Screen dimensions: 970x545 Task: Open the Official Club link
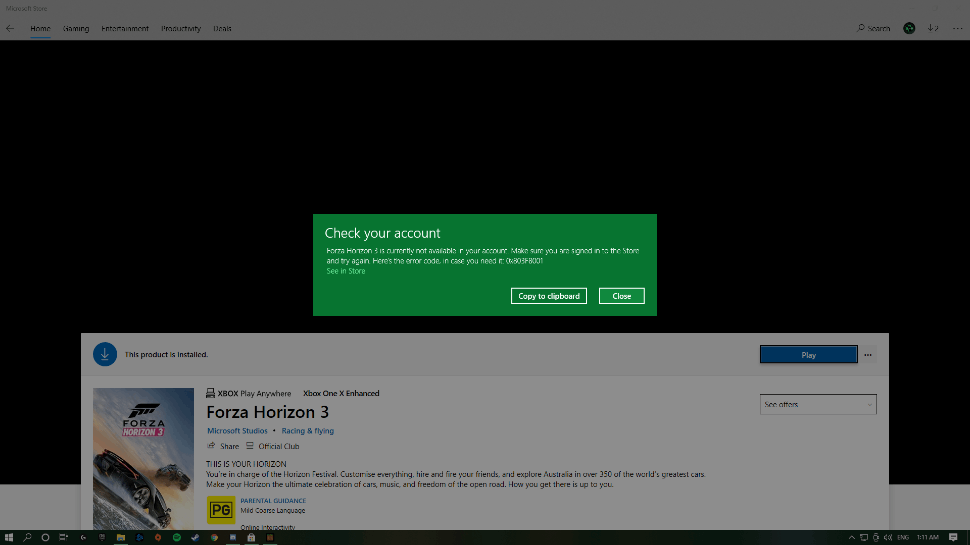click(x=273, y=446)
